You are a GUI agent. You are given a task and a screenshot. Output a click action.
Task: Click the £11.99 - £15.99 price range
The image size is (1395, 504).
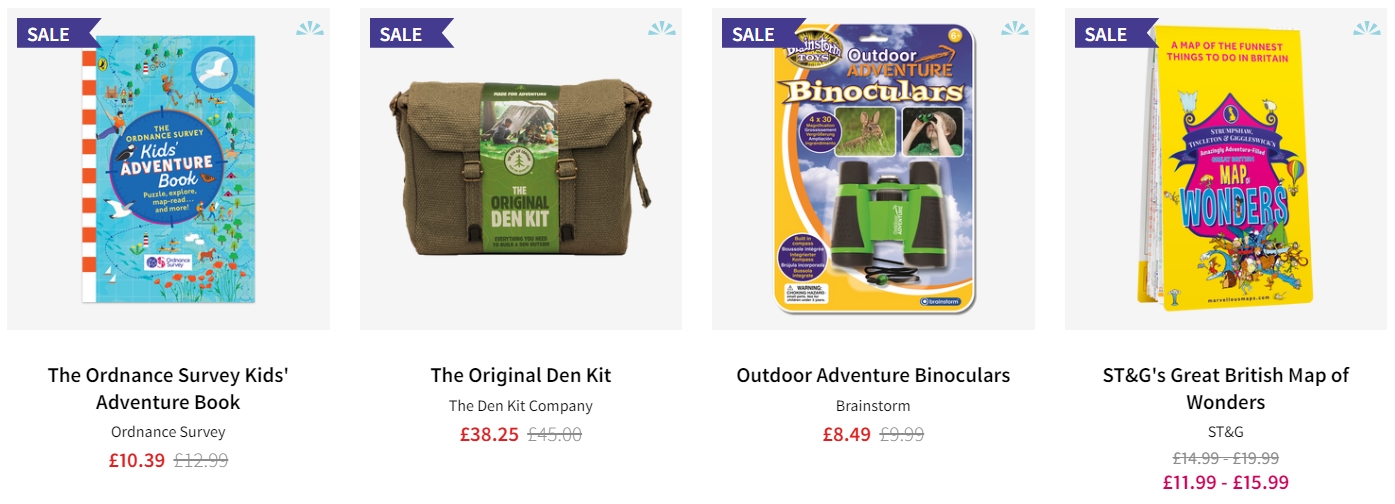(x=1226, y=482)
